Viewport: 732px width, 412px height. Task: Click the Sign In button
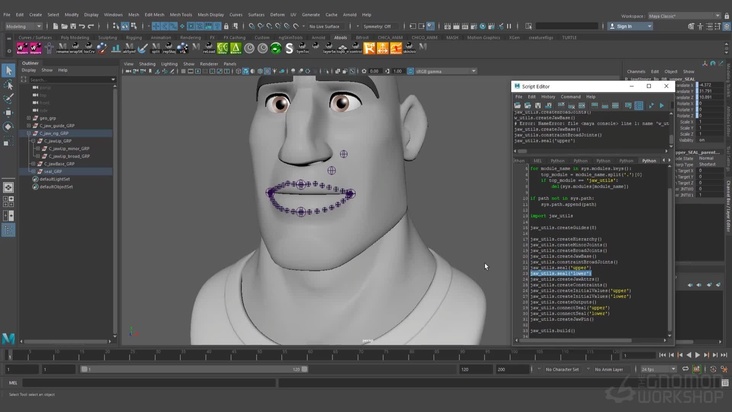point(626,26)
